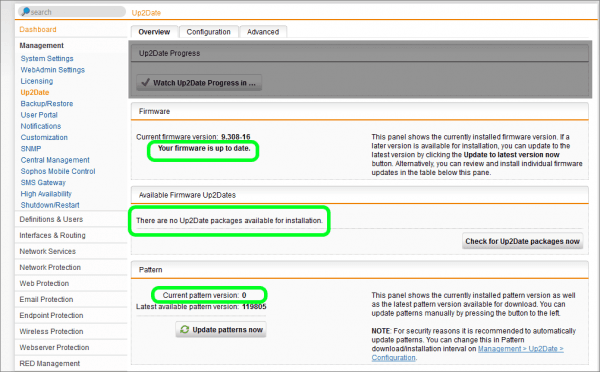Screen dimensions: 600x372
Task: Click Update patterns now button
Action: click(221, 330)
